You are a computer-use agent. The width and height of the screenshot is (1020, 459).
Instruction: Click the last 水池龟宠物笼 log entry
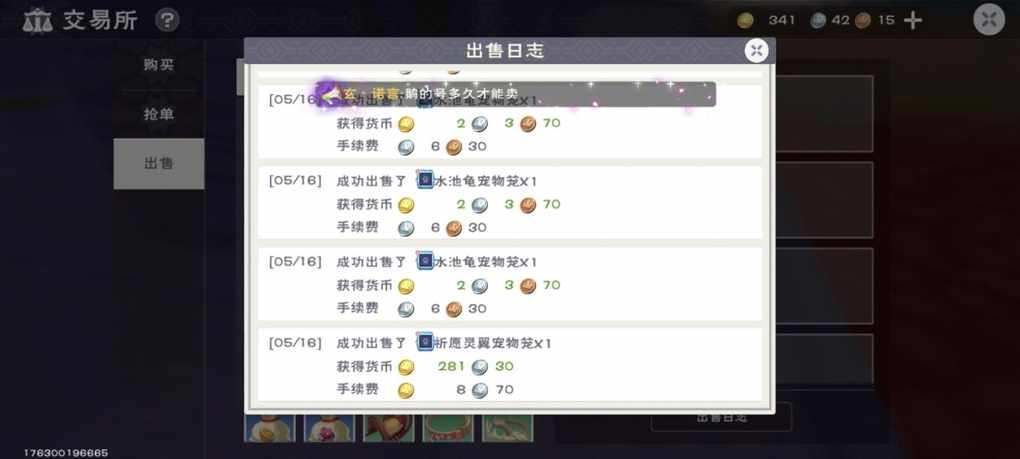tap(509, 283)
